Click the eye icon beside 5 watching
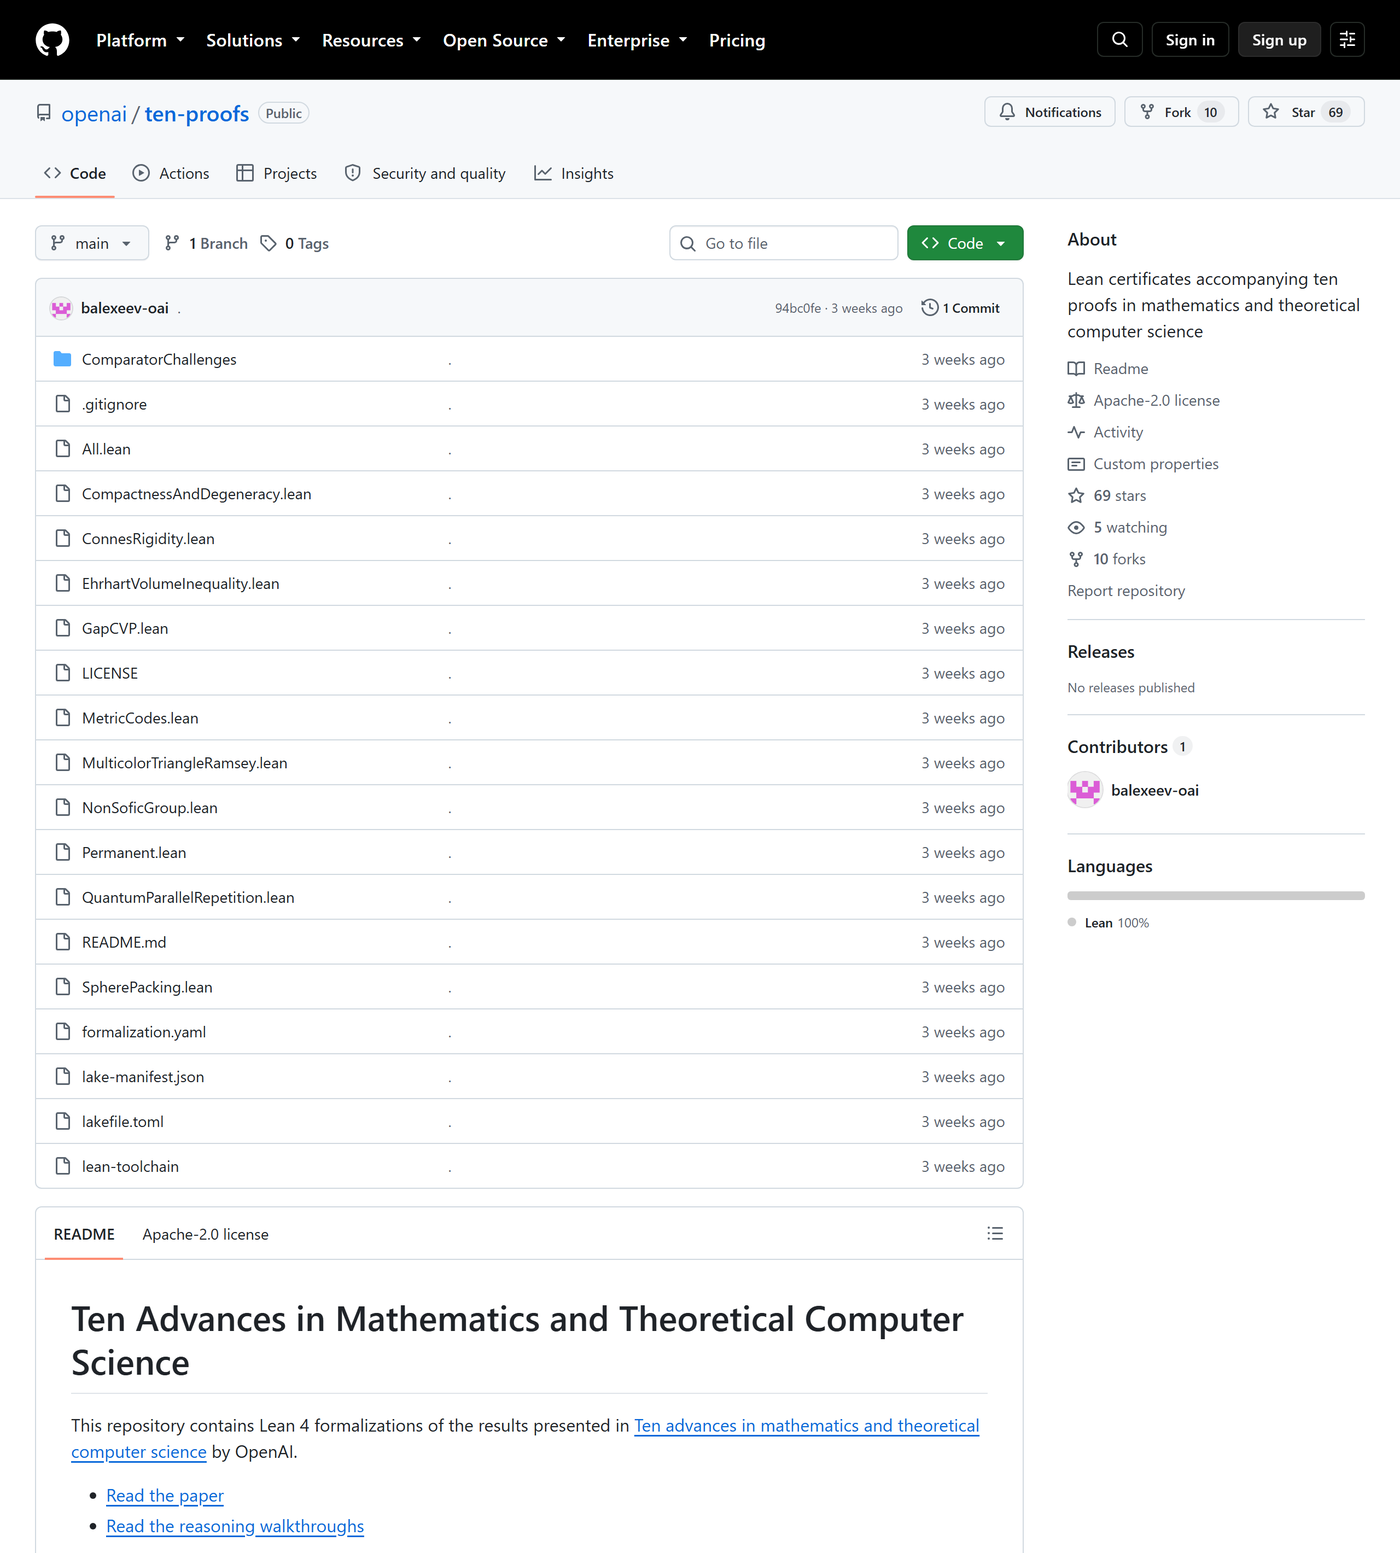This screenshot has width=1400, height=1553. tap(1076, 528)
